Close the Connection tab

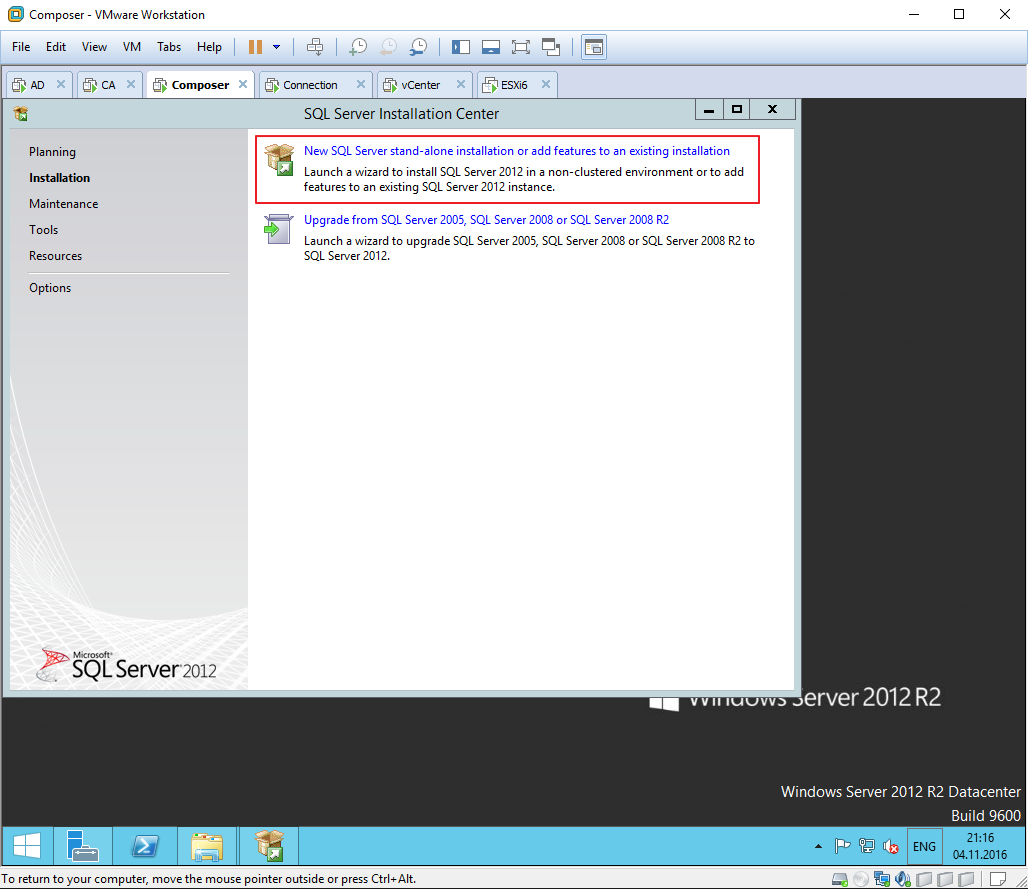(x=361, y=84)
